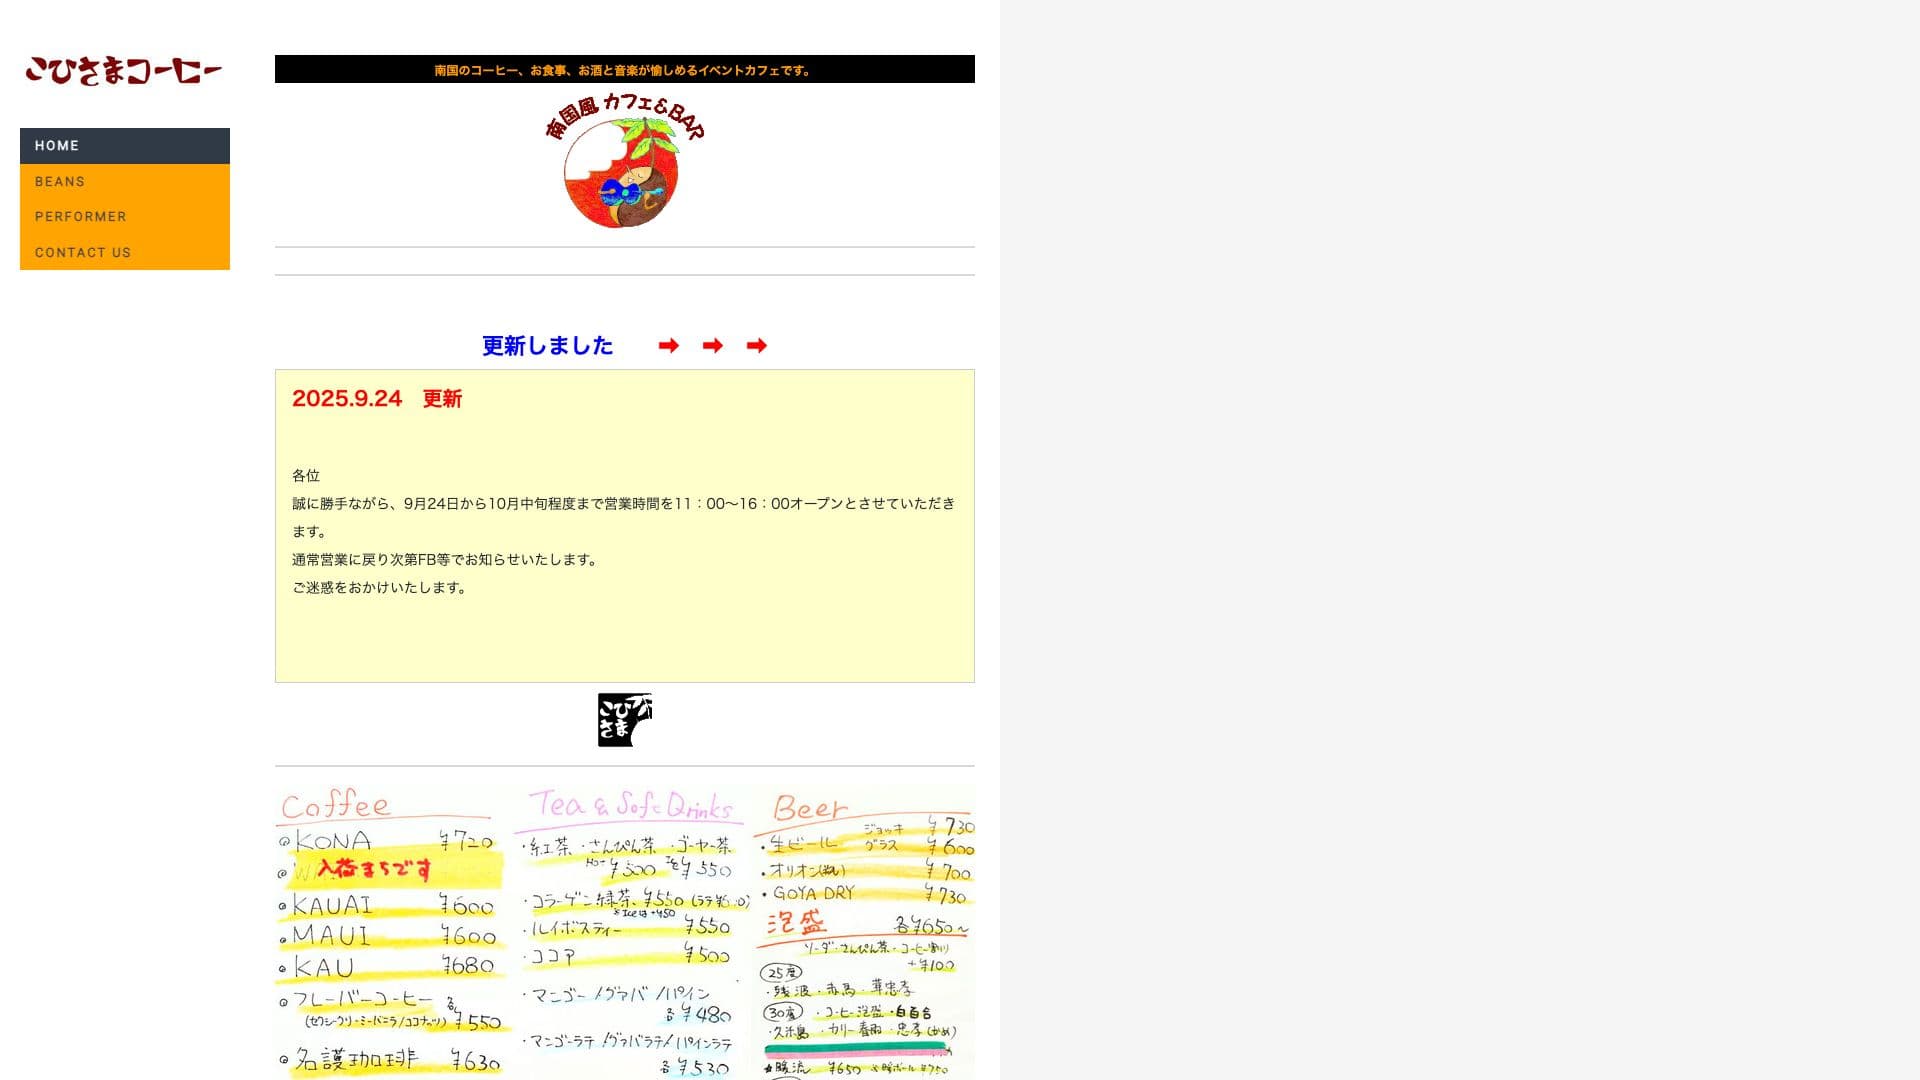This screenshot has height=1080, width=1920.
Task: Click the last red arrow icon
Action: [757, 346]
